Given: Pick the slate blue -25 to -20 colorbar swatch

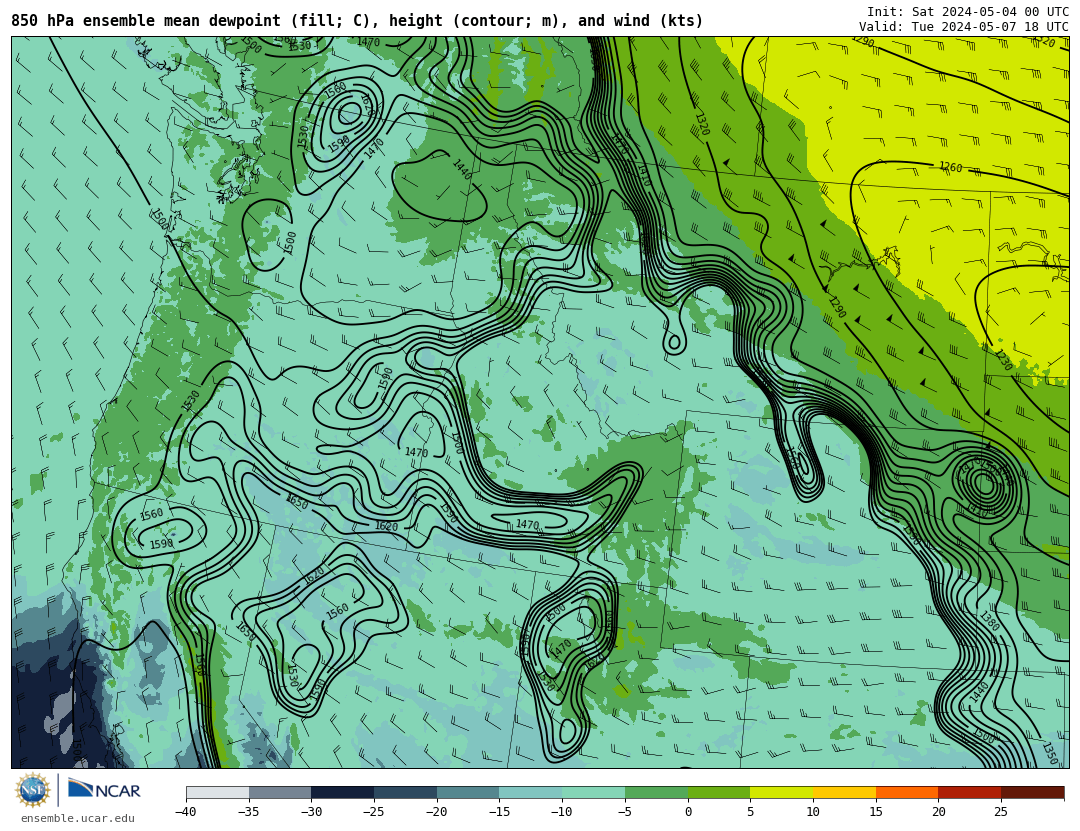Looking at the screenshot, I should [x=405, y=792].
